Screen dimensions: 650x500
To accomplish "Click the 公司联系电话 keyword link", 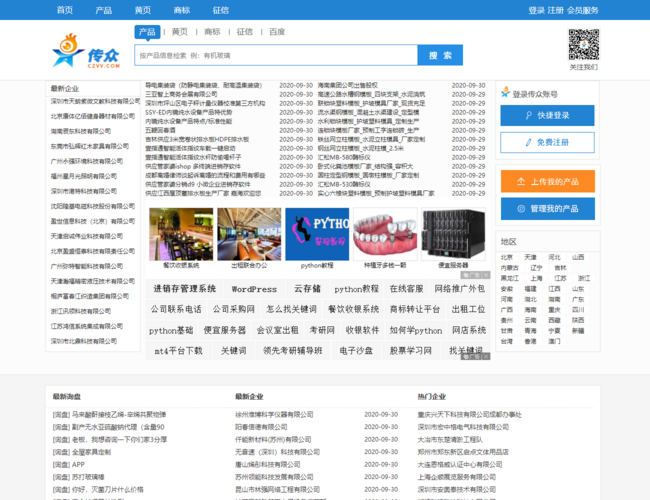I will pos(176,309).
